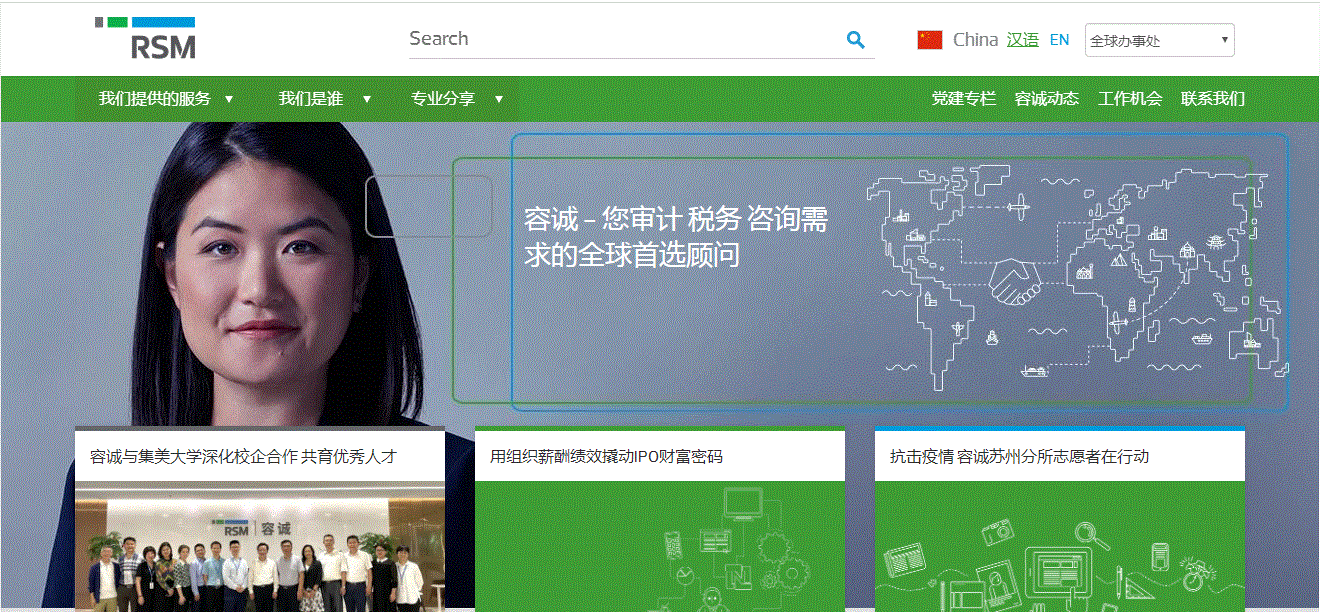Click the China flag icon
Screen dimensions: 1320x612
[930, 40]
